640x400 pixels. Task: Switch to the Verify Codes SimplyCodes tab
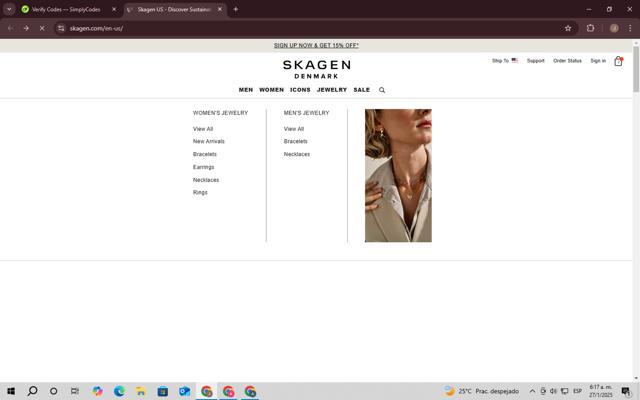65,9
